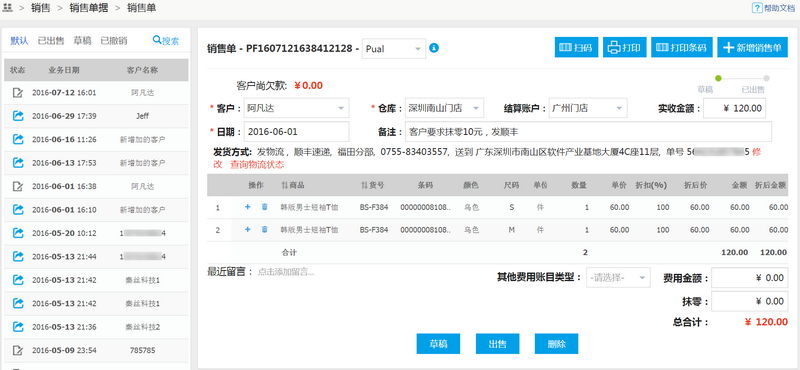Switch to the 已撤销 tab
The width and height of the screenshot is (800, 370).
click(x=114, y=41)
